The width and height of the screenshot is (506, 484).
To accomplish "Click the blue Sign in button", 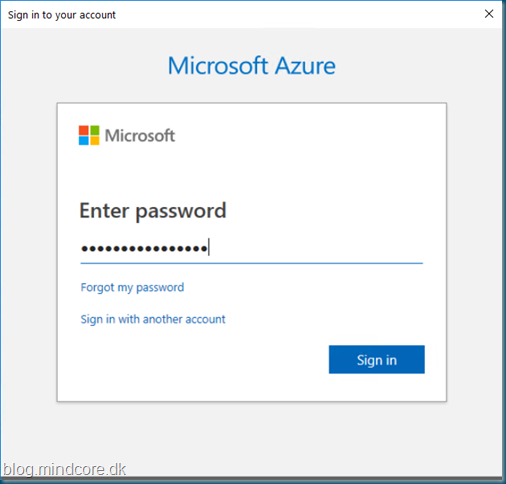I will point(377,360).
